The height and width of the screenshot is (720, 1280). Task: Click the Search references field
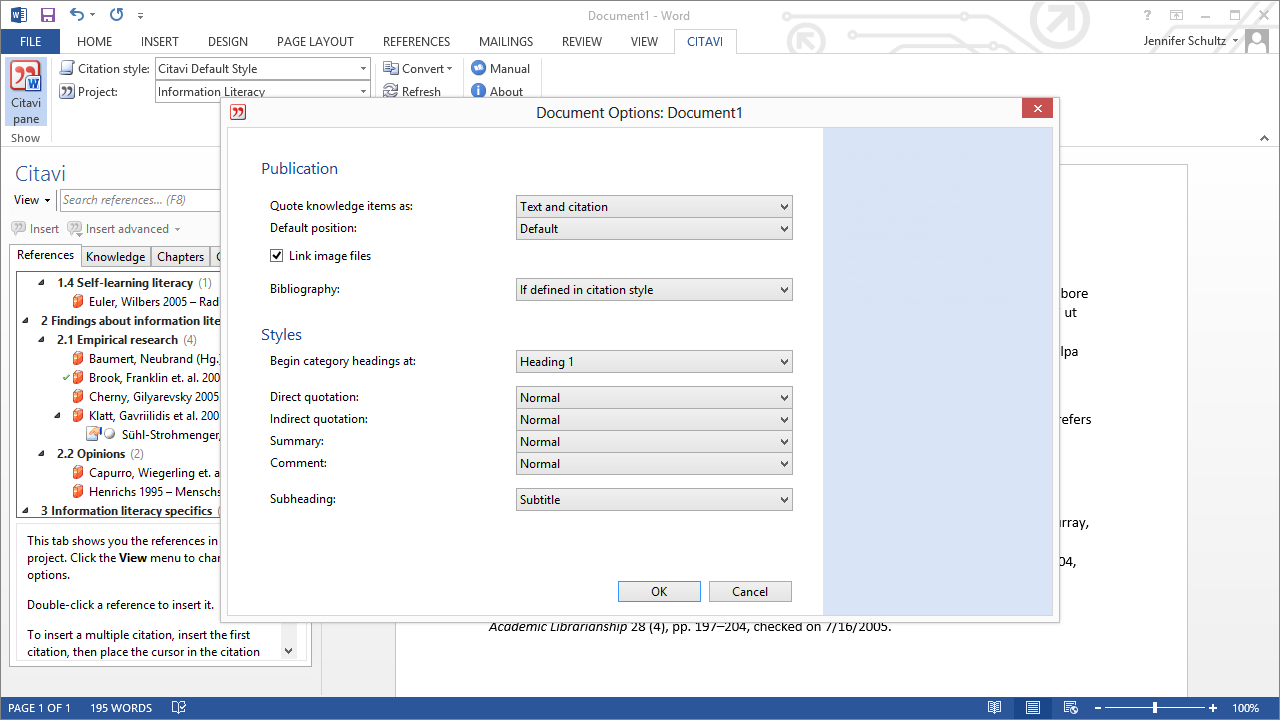click(140, 200)
